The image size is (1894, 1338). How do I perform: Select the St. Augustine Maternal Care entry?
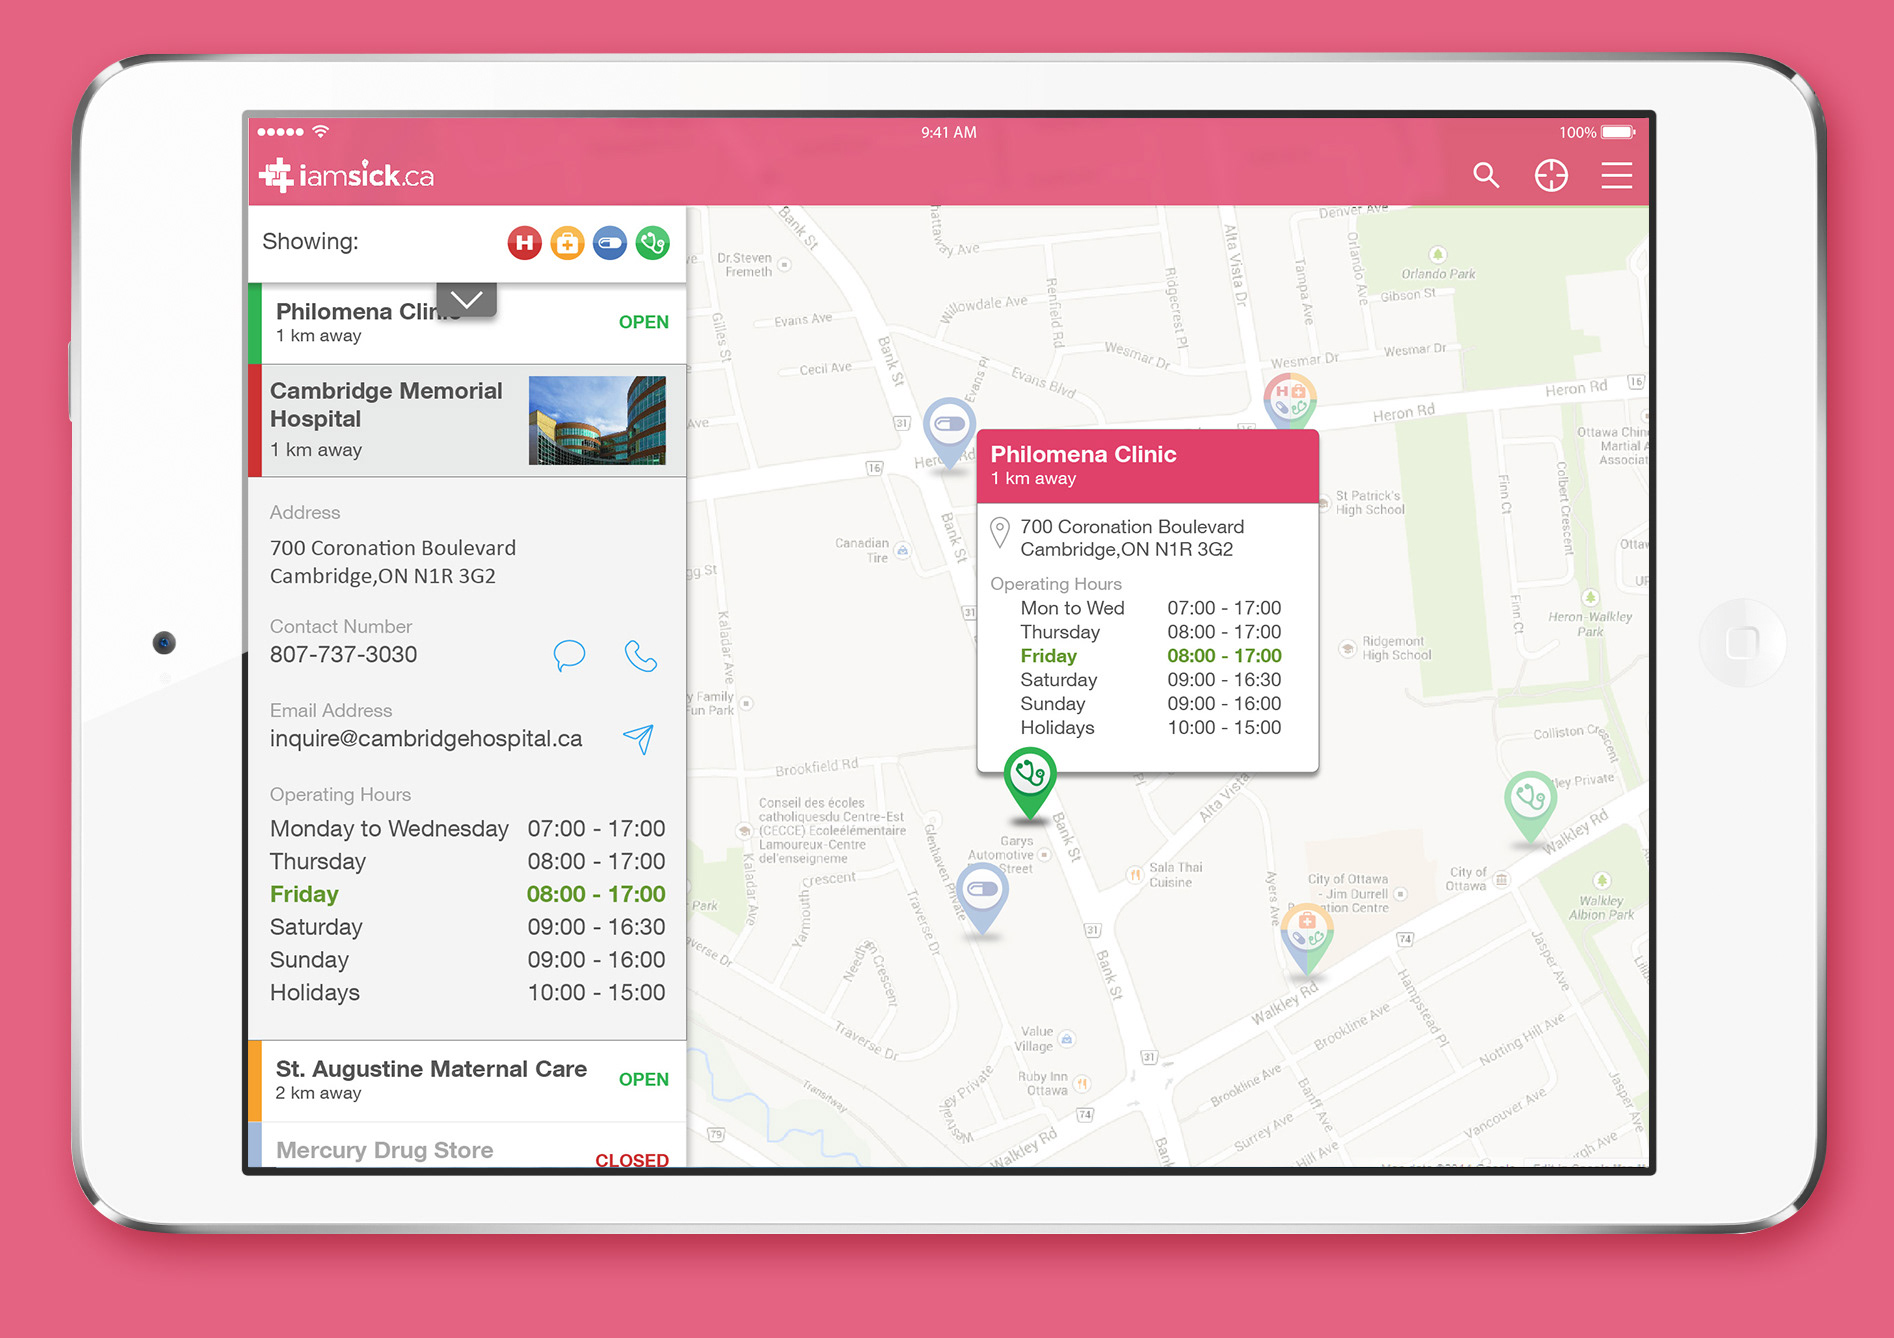pyautogui.click(x=467, y=1081)
